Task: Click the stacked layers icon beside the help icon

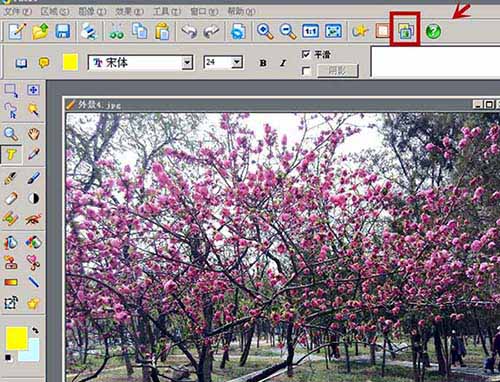Action: click(406, 31)
